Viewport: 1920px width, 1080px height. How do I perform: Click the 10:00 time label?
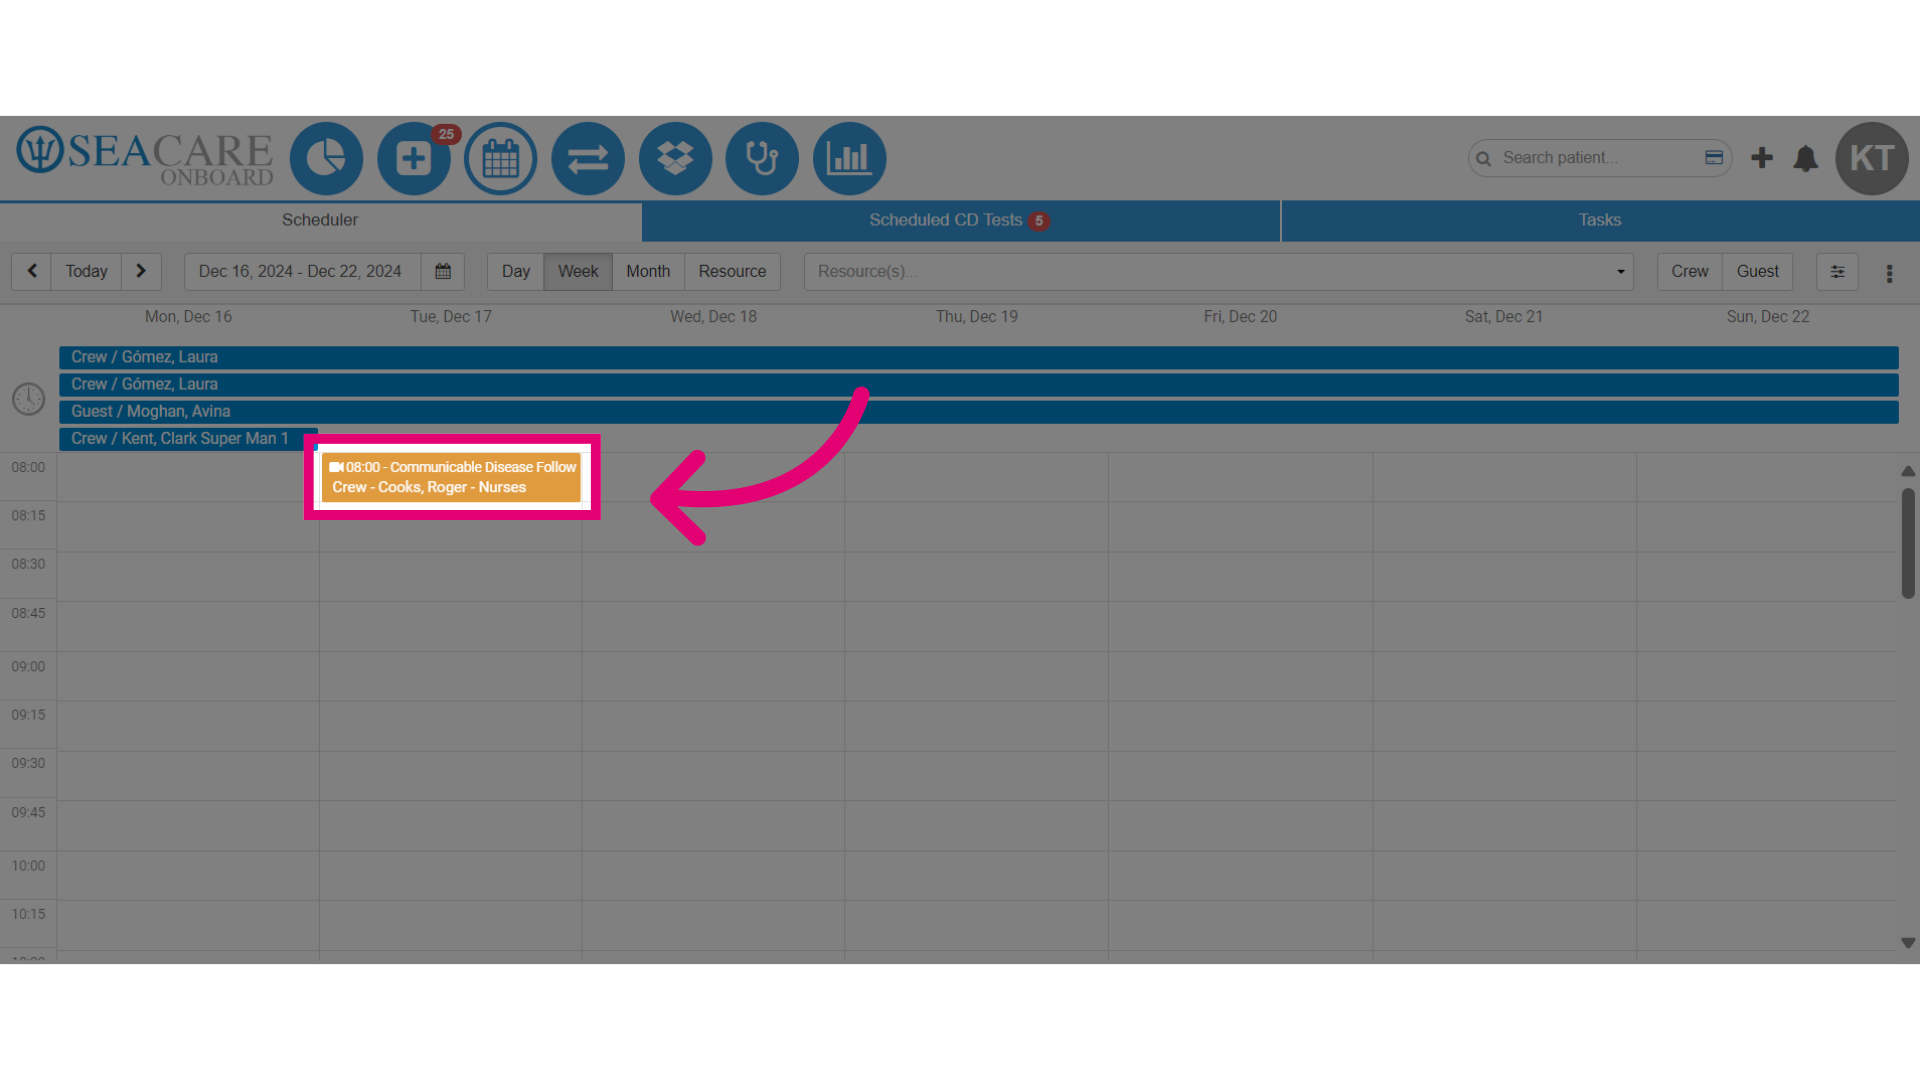pos(28,866)
